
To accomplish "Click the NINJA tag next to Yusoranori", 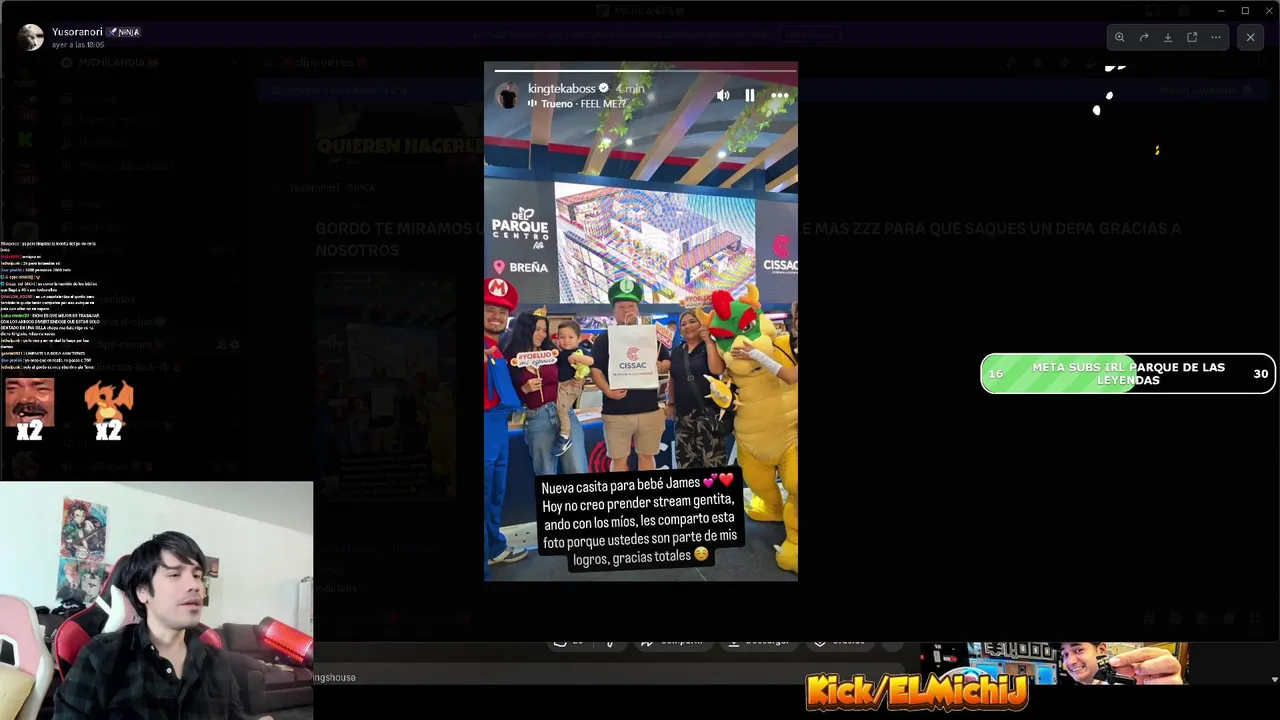I will pos(124,32).
